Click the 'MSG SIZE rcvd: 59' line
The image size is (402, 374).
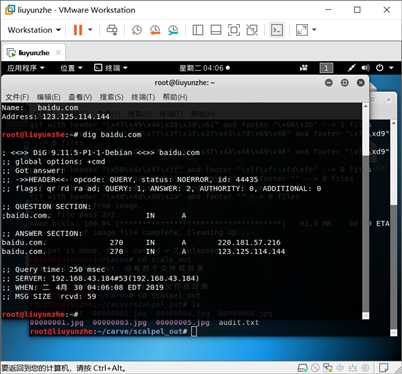49,297
